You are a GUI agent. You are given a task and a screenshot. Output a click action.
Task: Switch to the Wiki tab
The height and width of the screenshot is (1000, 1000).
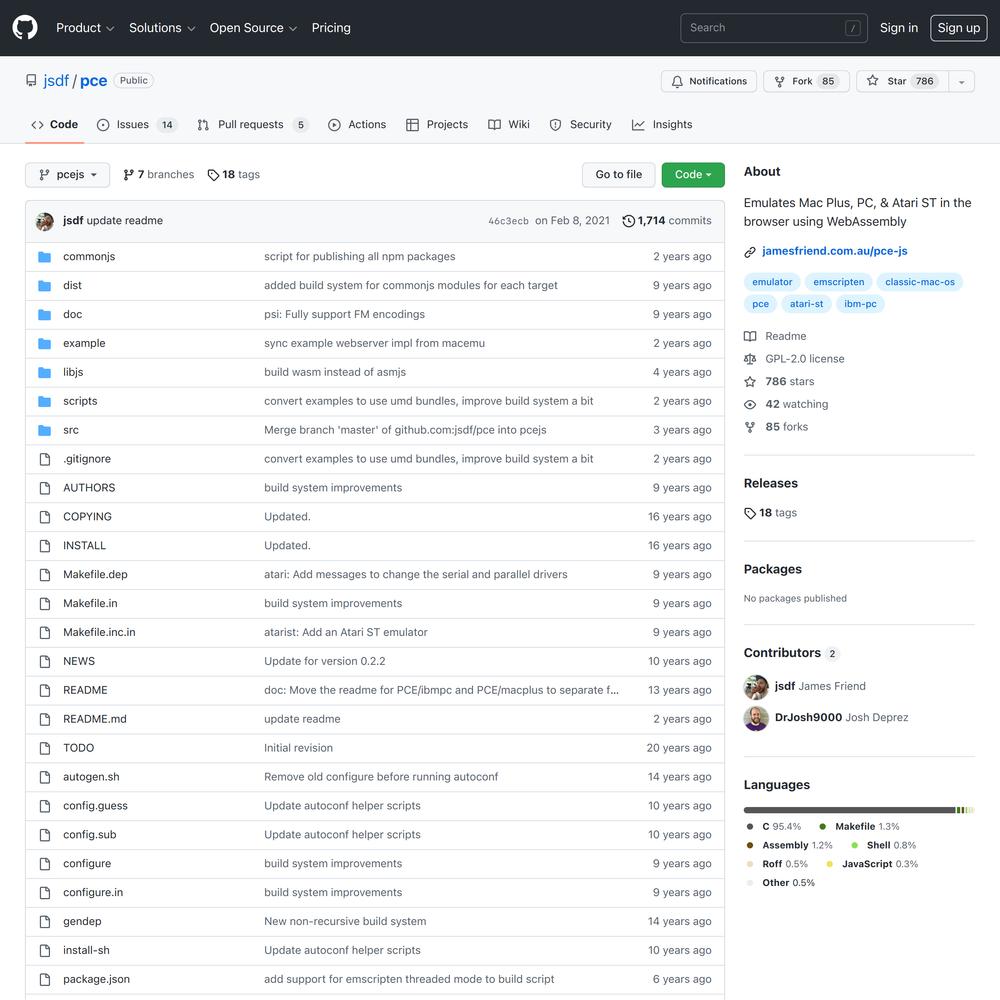coord(509,124)
